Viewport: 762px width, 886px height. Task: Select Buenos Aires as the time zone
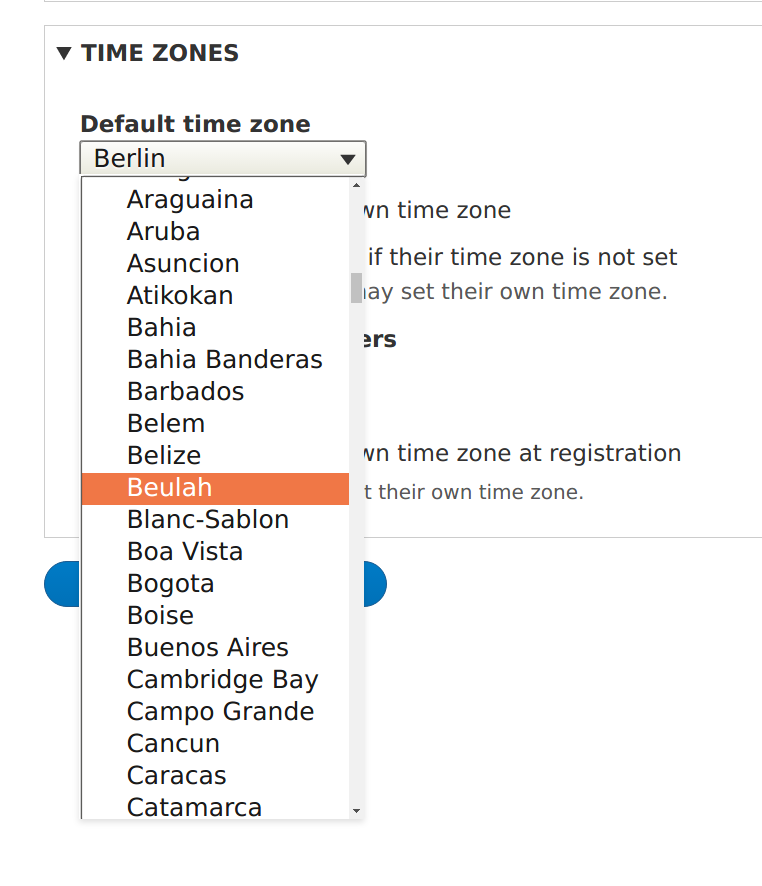tap(208, 647)
